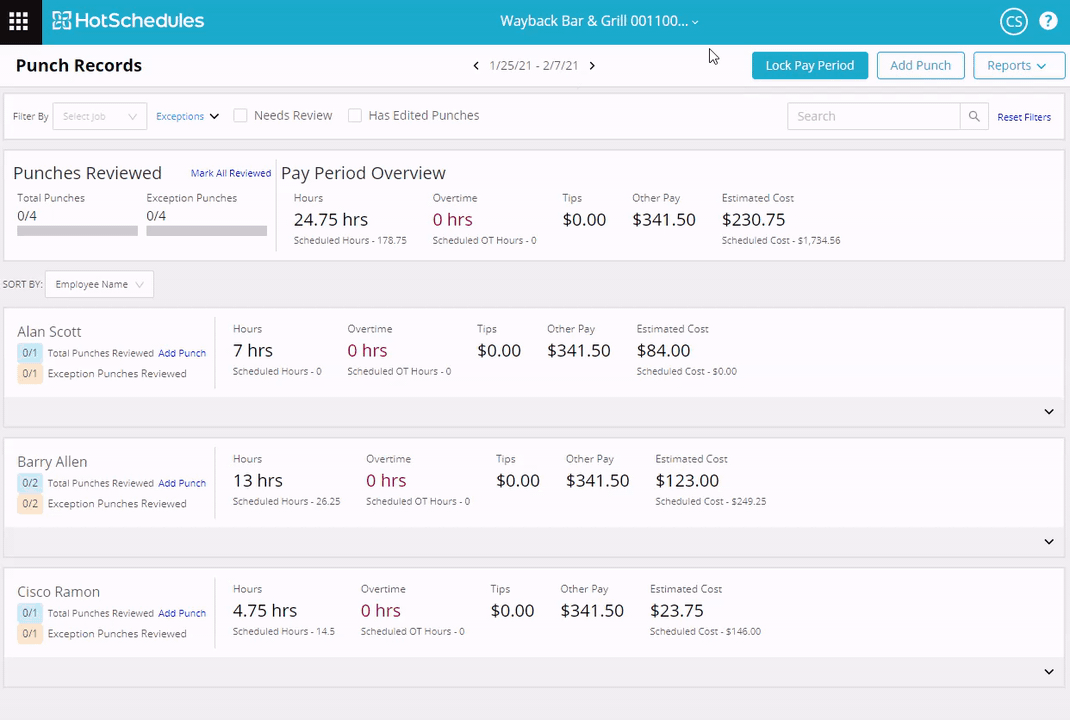Go to next pay period arrow
This screenshot has width=1070, height=720.
point(592,66)
